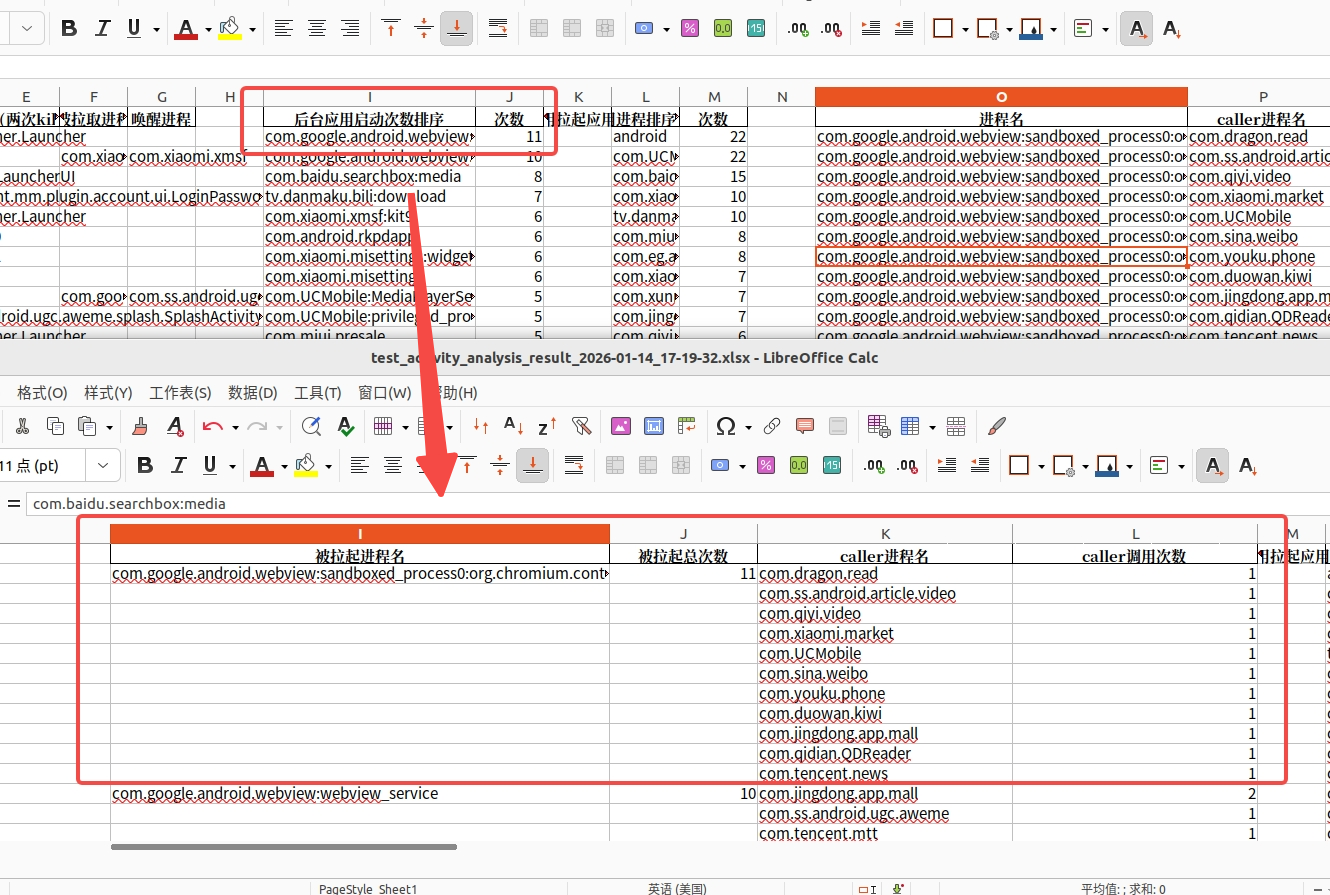Click the increase indent icon in background window

coord(871,29)
